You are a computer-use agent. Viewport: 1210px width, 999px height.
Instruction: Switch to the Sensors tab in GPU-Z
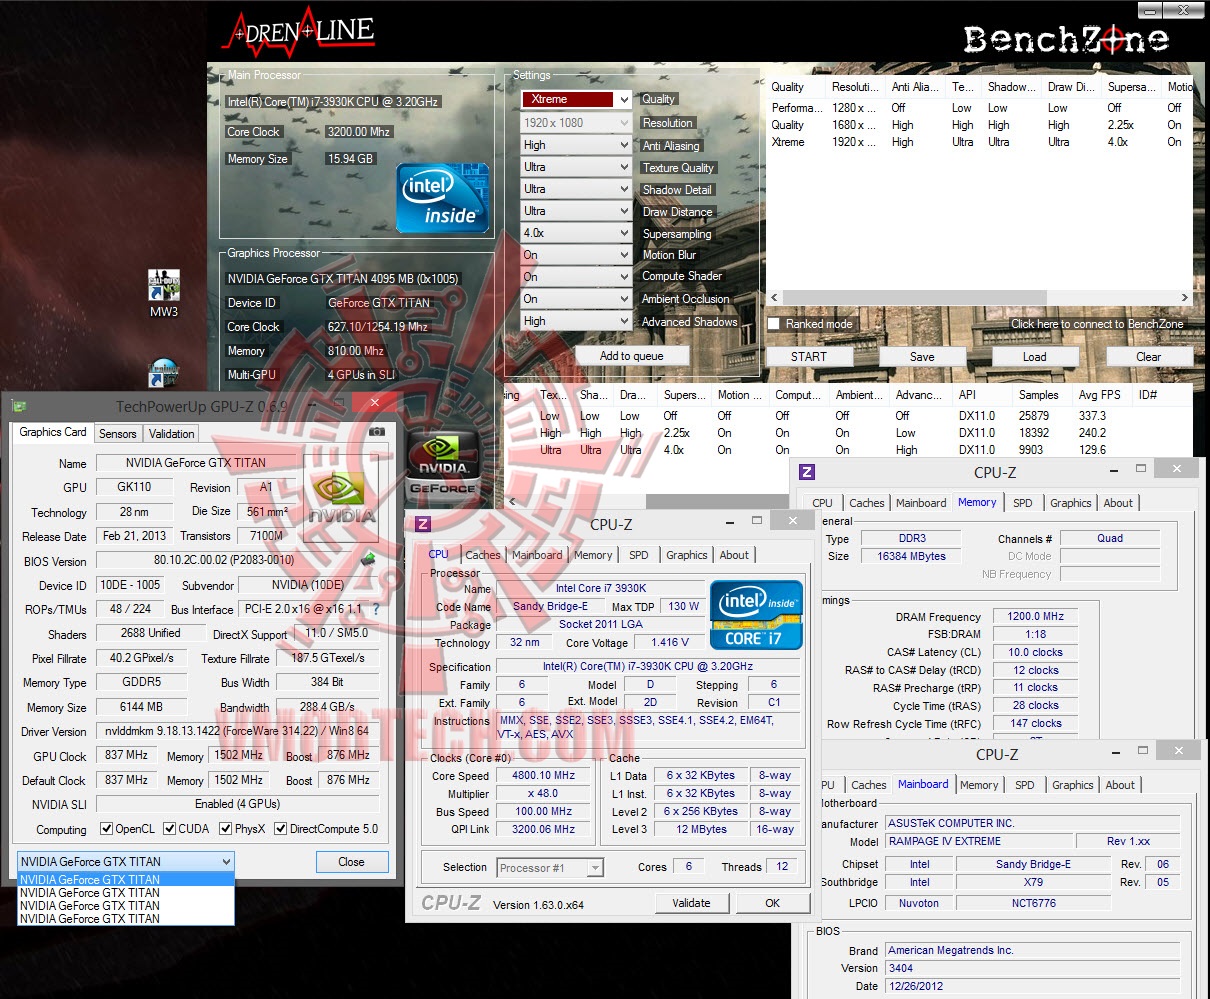pyautogui.click(x=117, y=434)
